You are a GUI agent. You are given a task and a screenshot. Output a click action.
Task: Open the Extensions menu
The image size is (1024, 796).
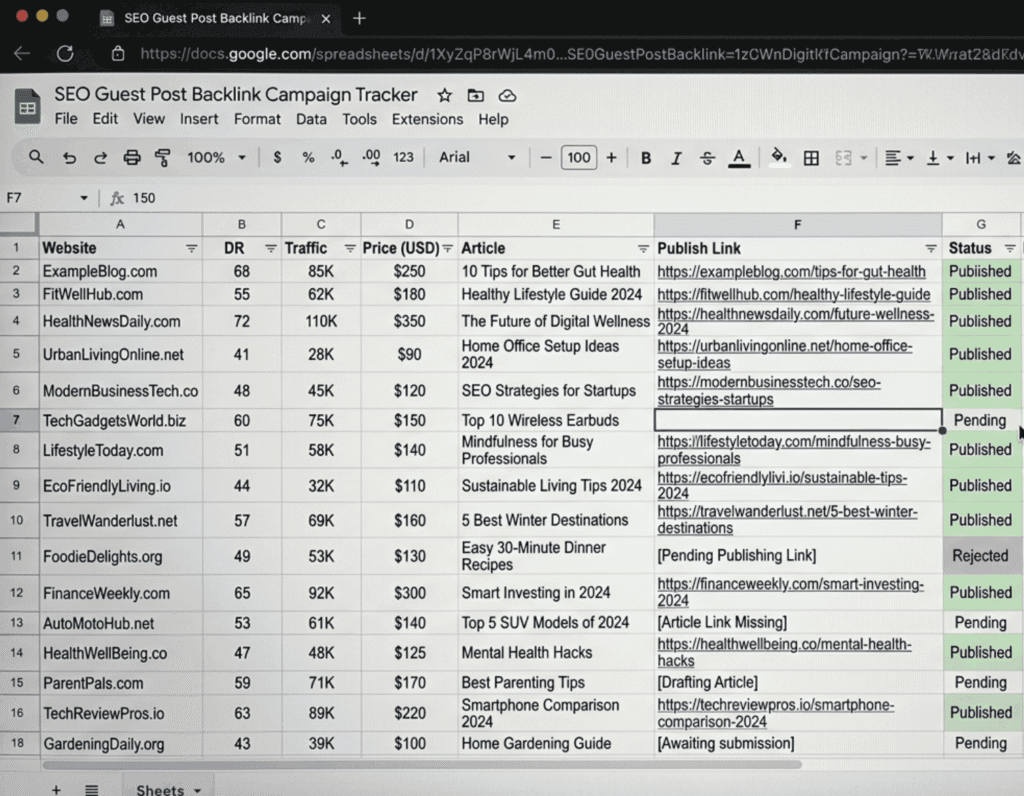point(427,119)
